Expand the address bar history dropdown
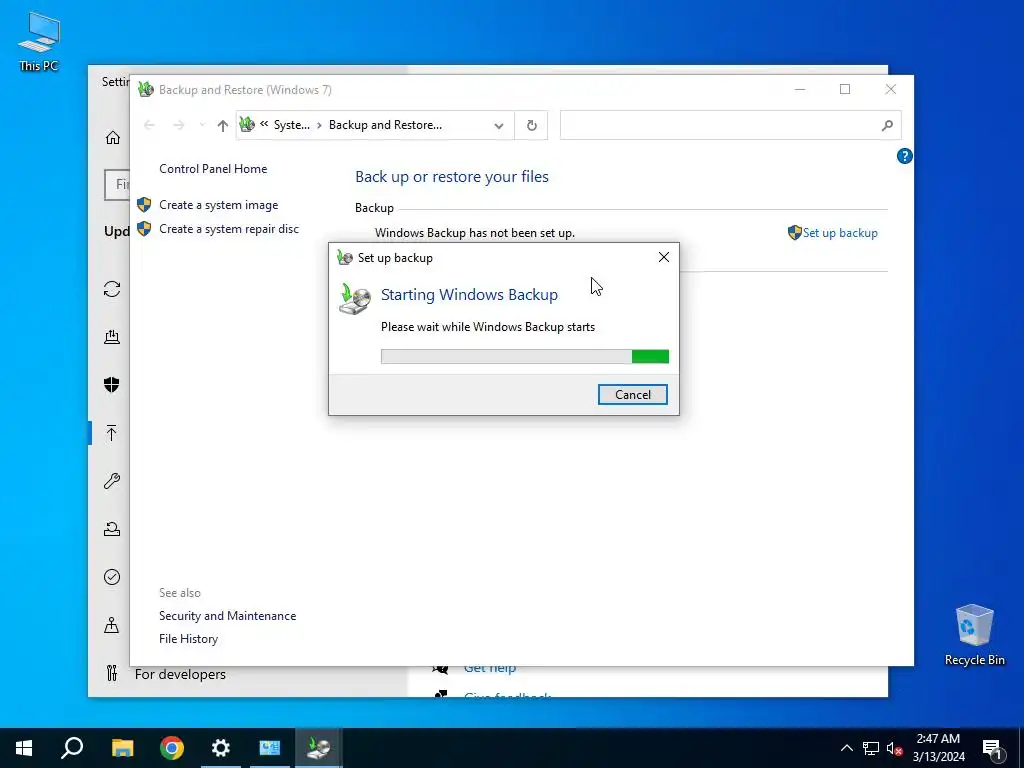The image size is (1024, 768). 499,125
